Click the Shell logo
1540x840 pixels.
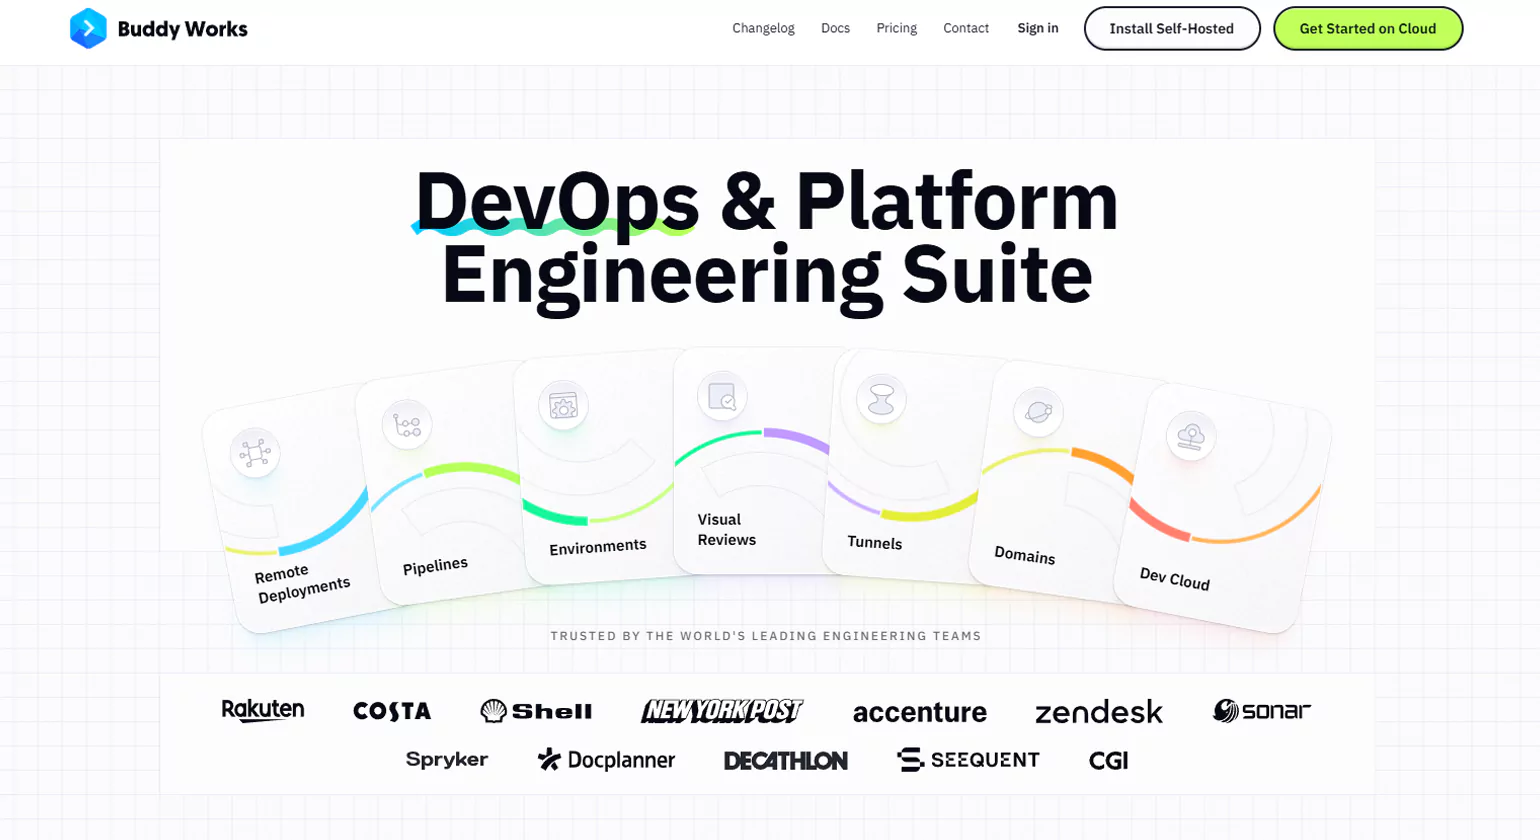tap(536, 711)
